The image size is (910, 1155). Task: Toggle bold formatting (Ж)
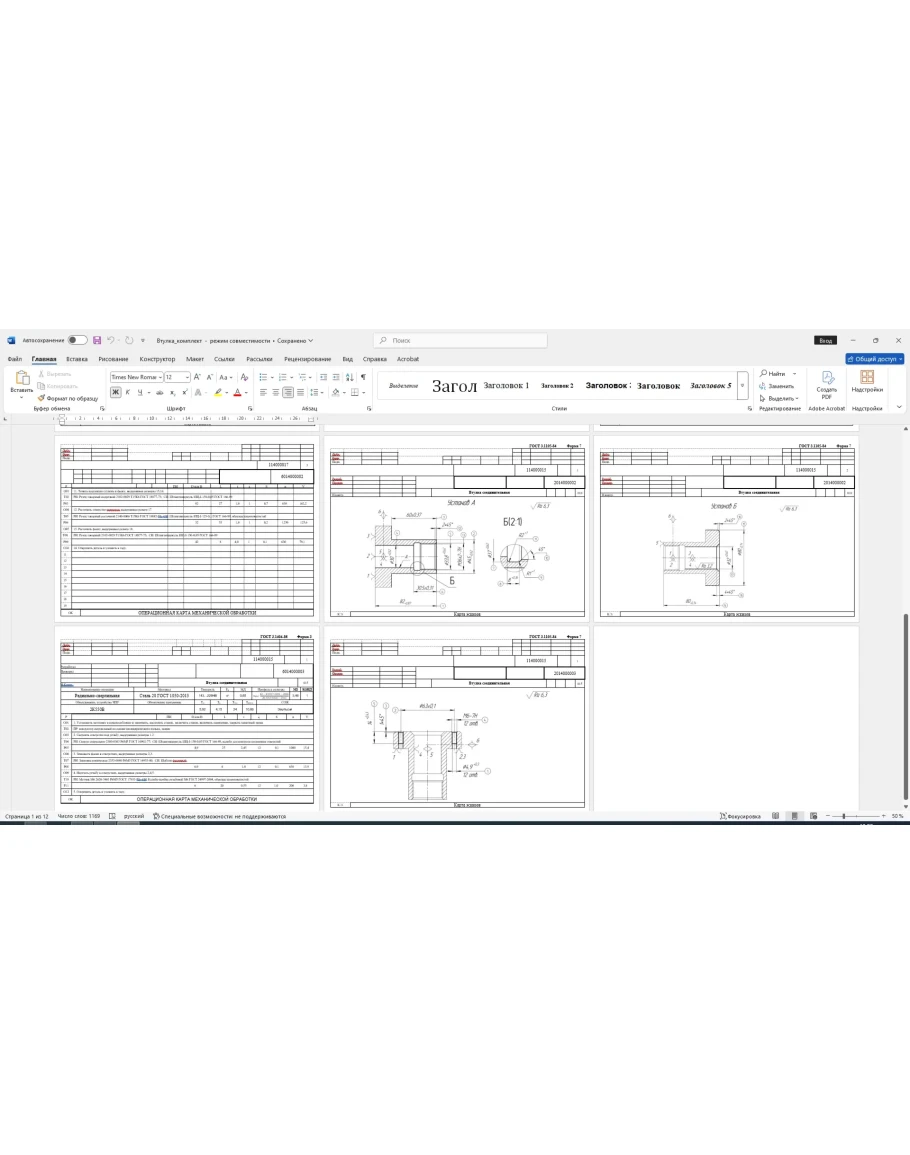[115, 392]
